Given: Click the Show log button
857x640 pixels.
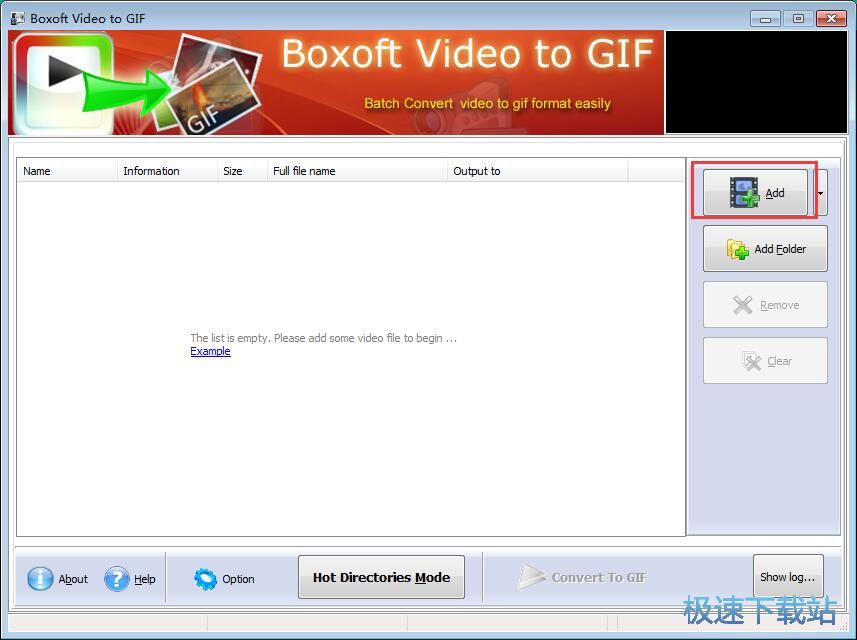Looking at the screenshot, I should 788,577.
